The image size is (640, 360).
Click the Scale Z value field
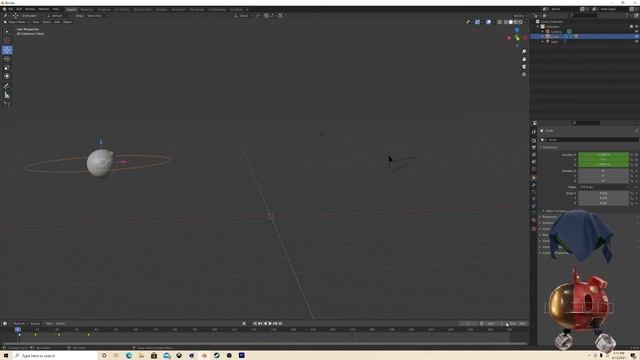click(603, 203)
